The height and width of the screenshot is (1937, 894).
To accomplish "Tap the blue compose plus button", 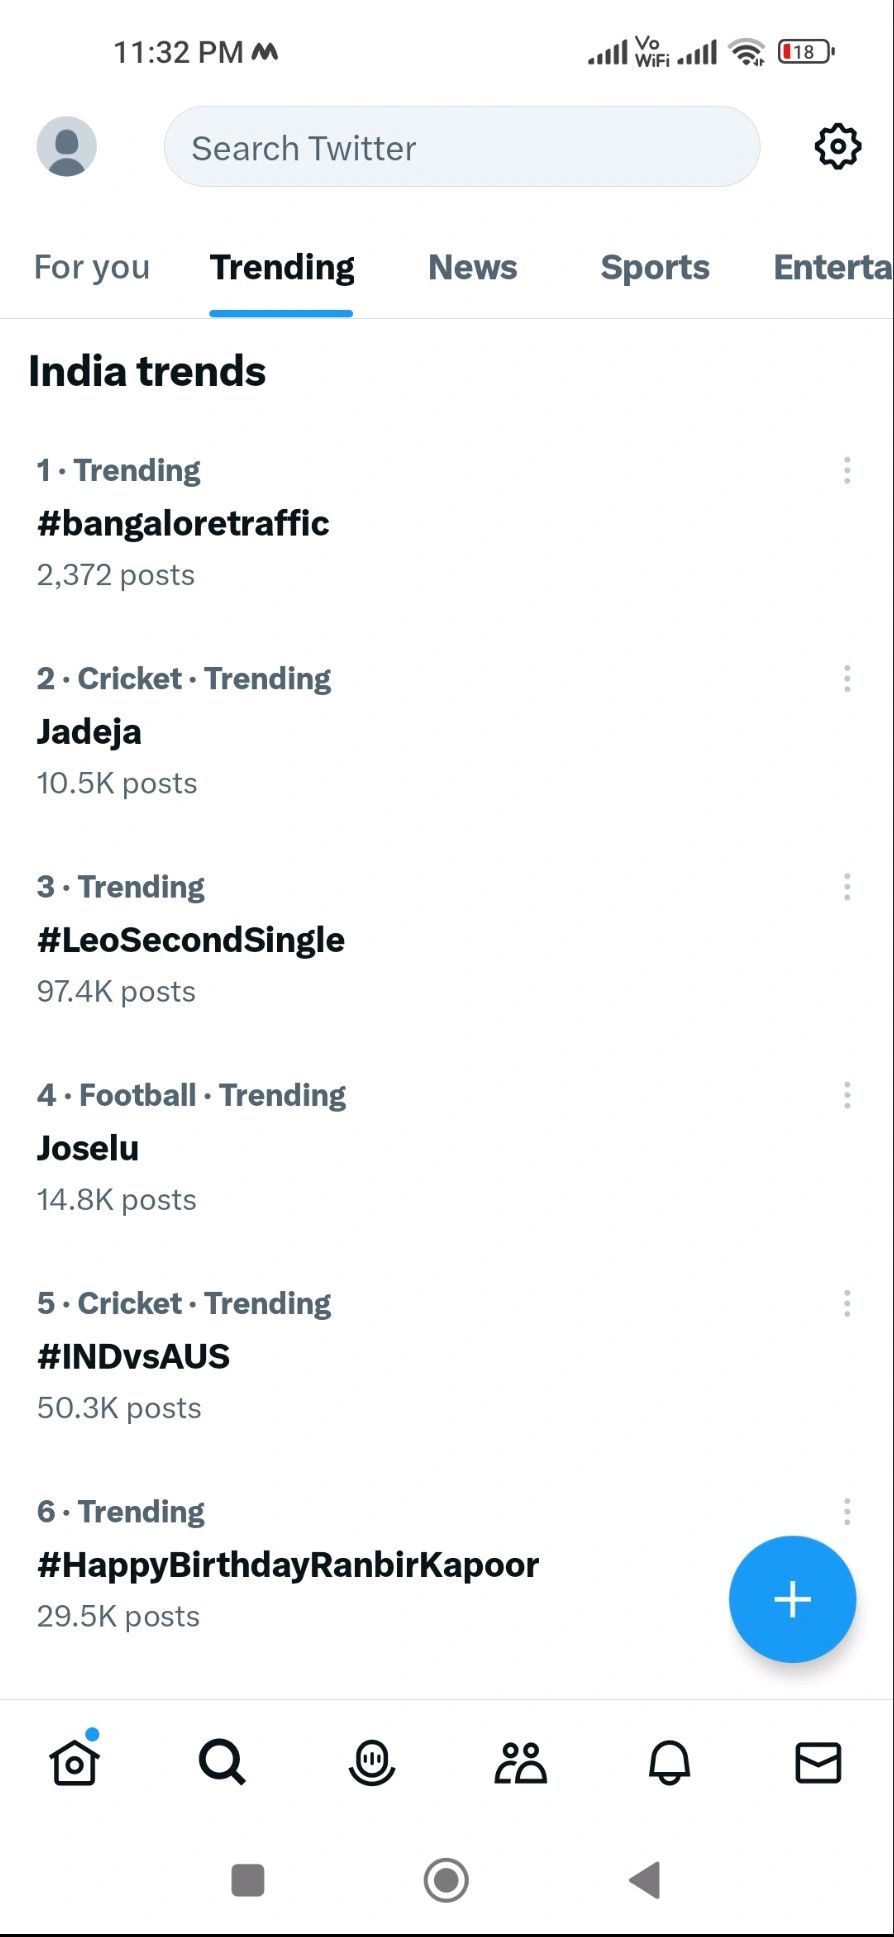I will click(x=792, y=1599).
